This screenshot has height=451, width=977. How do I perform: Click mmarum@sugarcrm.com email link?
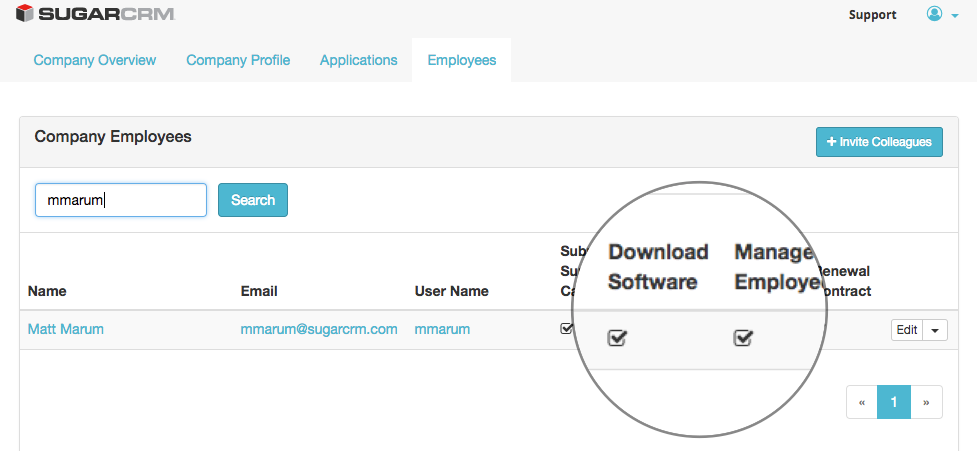(319, 329)
